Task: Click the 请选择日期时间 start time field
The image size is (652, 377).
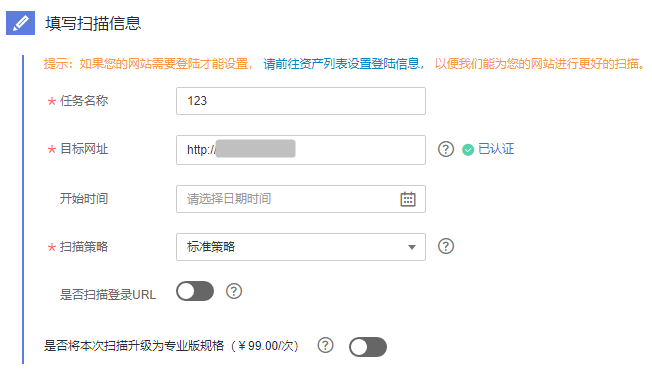Action: pyautogui.click(x=301, y=199)
